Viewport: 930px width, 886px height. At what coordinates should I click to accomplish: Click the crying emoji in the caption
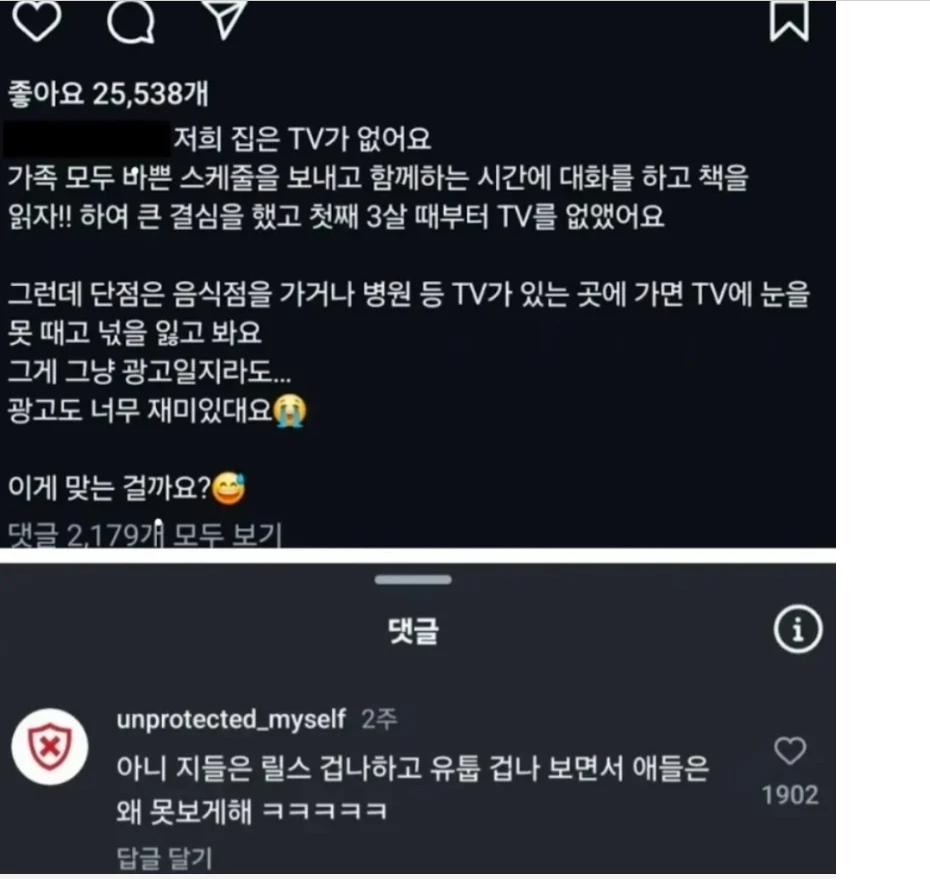290,410
